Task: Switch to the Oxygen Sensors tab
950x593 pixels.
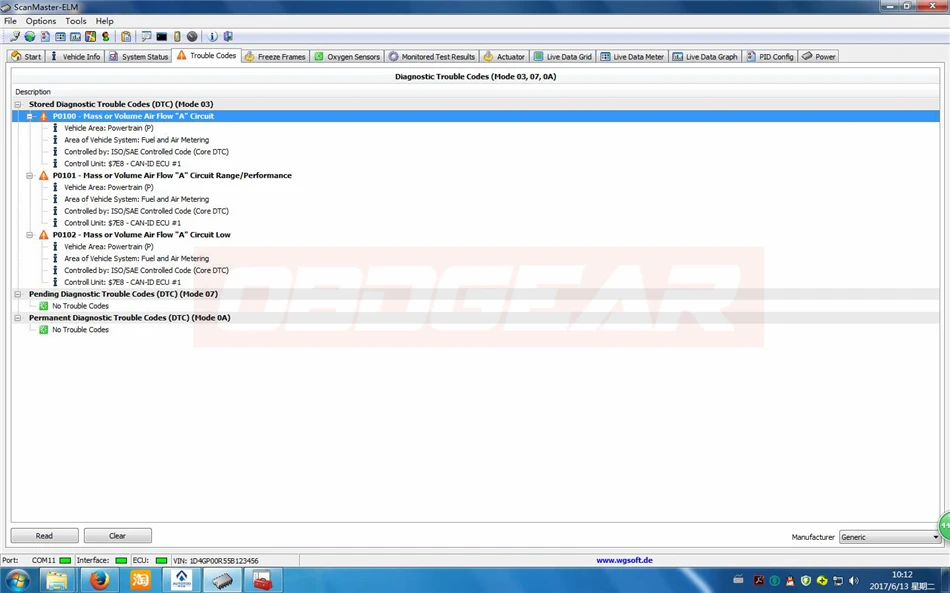Action: pyautogui.click(x=347, y=56)
